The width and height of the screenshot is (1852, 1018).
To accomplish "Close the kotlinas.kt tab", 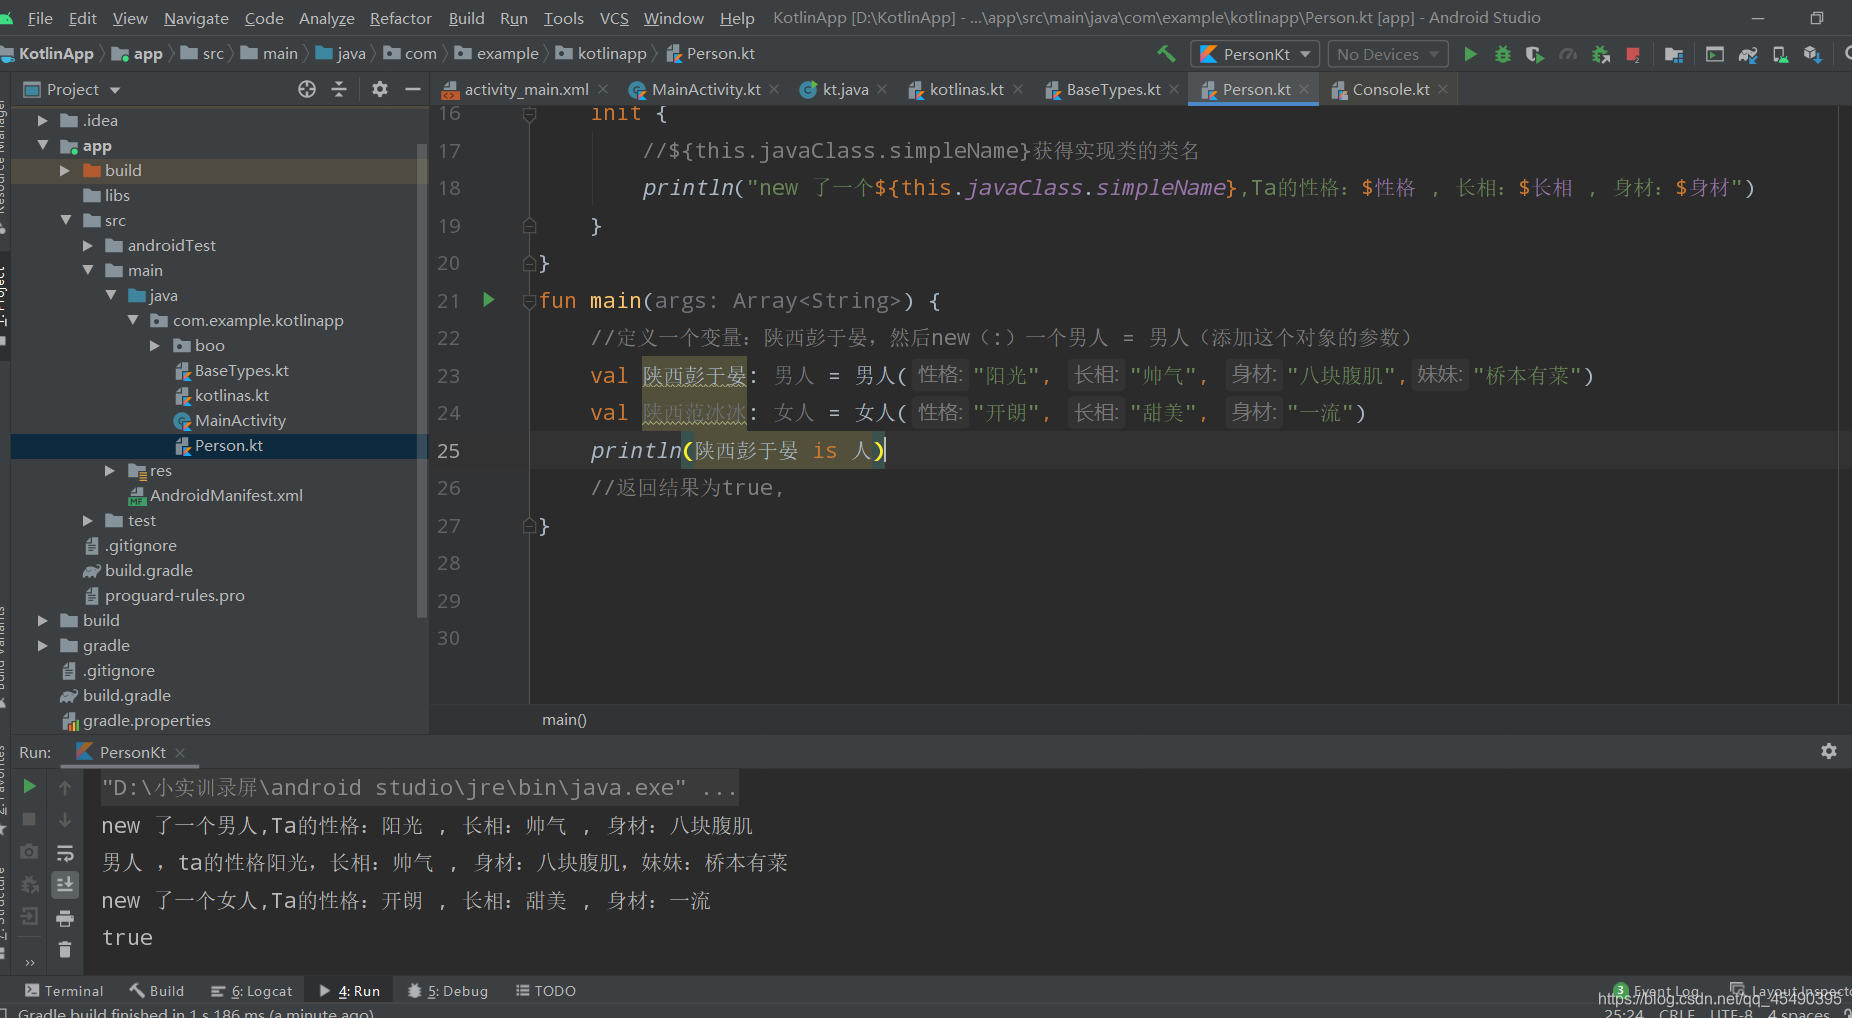I will 1018,89.
